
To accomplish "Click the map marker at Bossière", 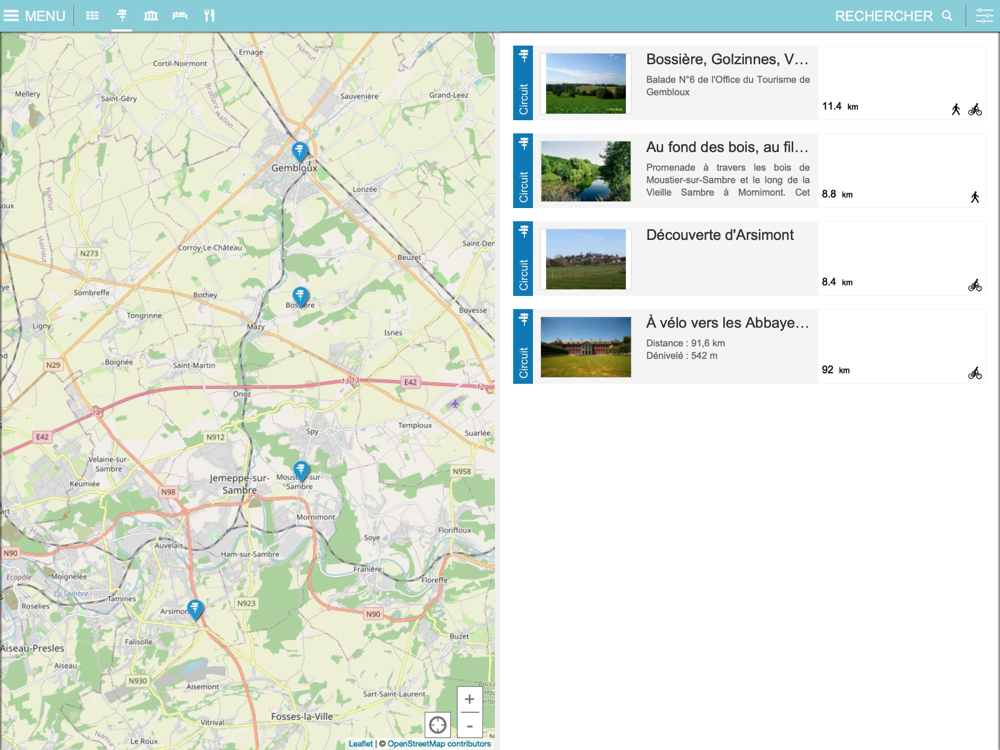I will coord(300,296).
